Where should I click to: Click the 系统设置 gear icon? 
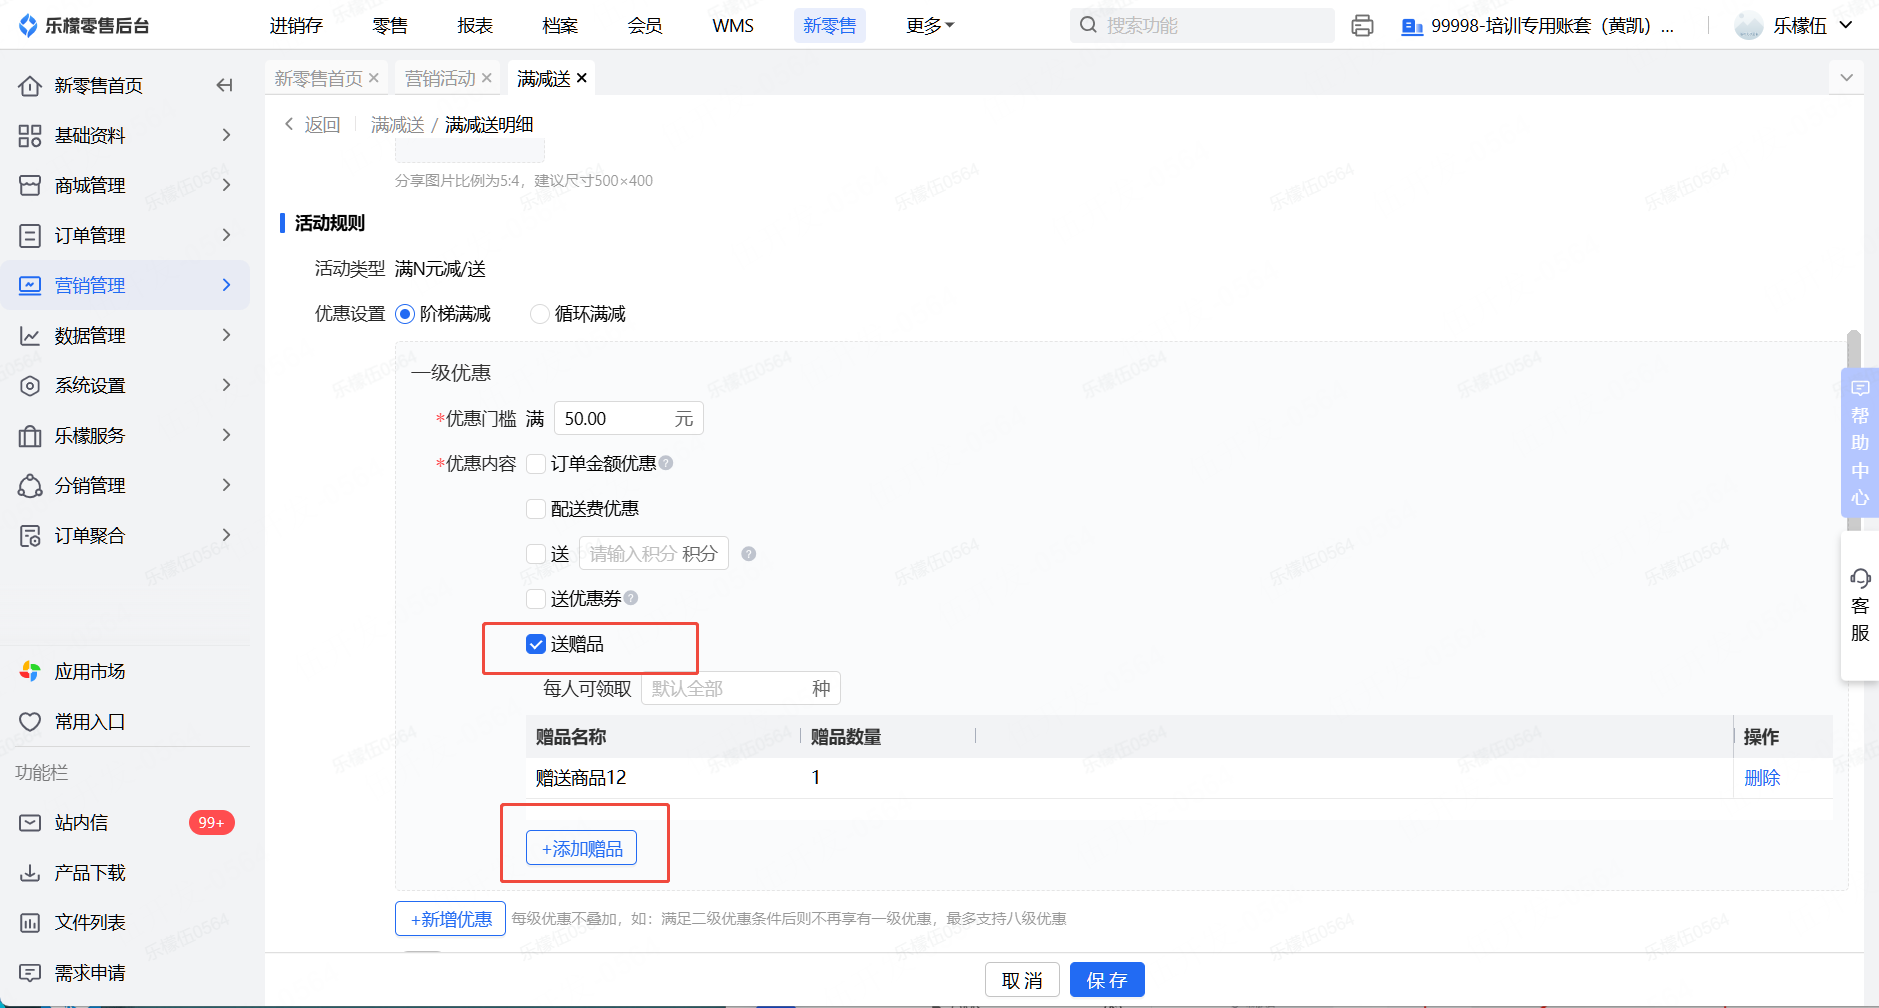[30, 386]
